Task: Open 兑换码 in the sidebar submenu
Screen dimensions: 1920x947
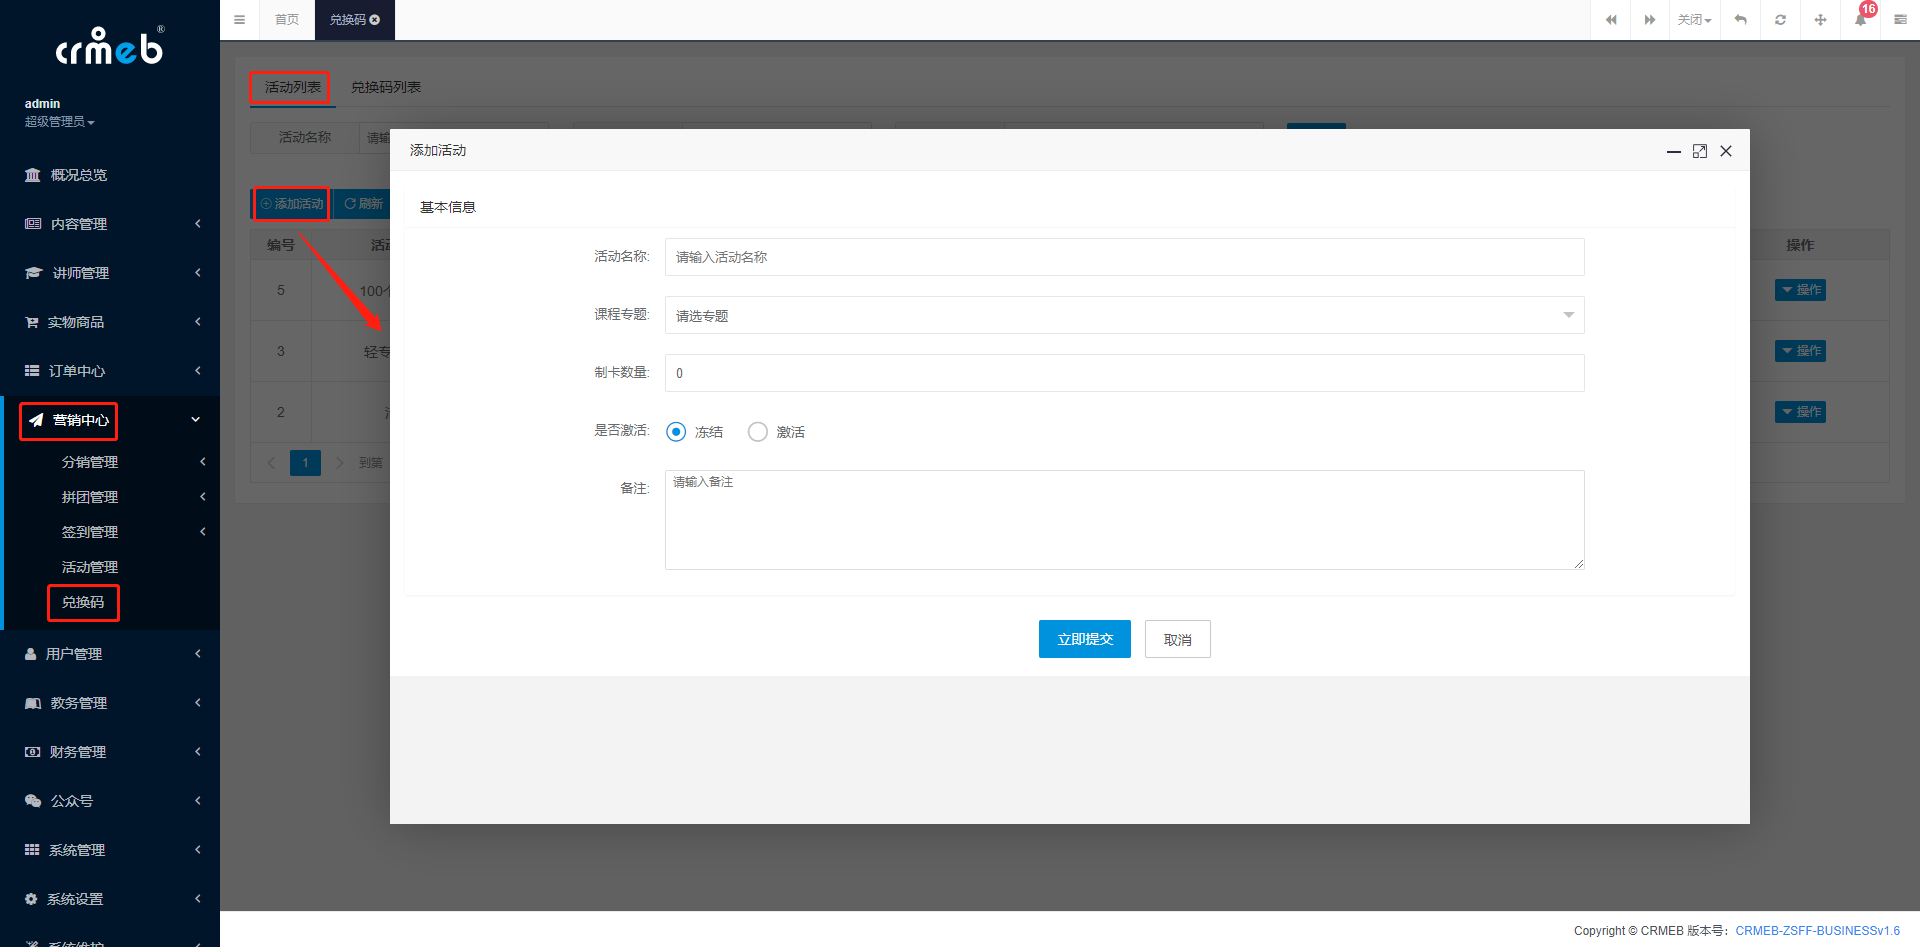Action: point(83,602)
